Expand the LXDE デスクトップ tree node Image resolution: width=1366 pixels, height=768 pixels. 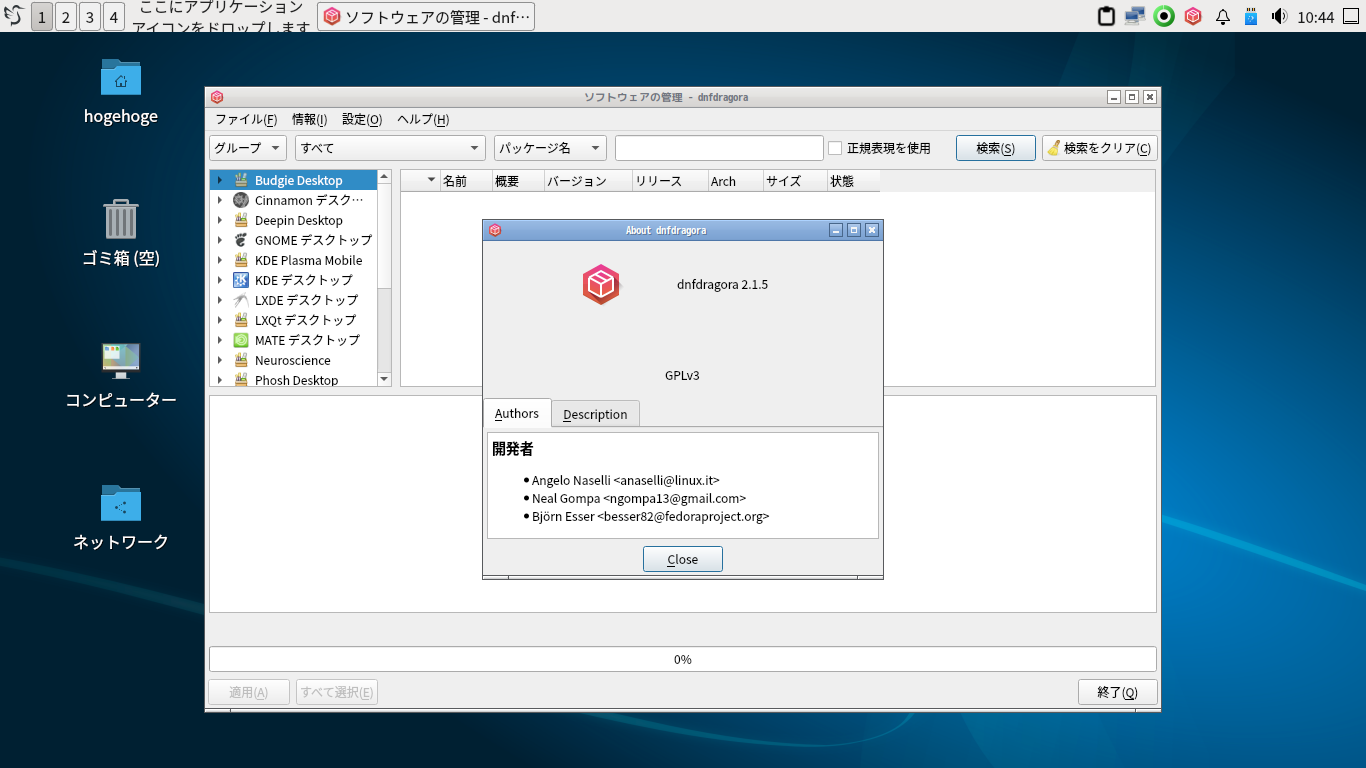[220, 300]
